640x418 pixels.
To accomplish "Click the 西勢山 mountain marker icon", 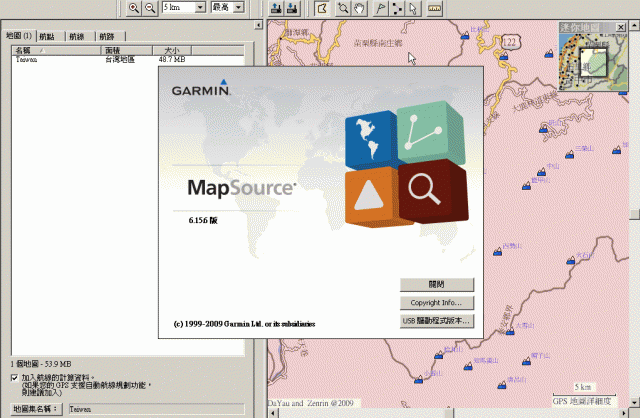I will click(498, 252).
